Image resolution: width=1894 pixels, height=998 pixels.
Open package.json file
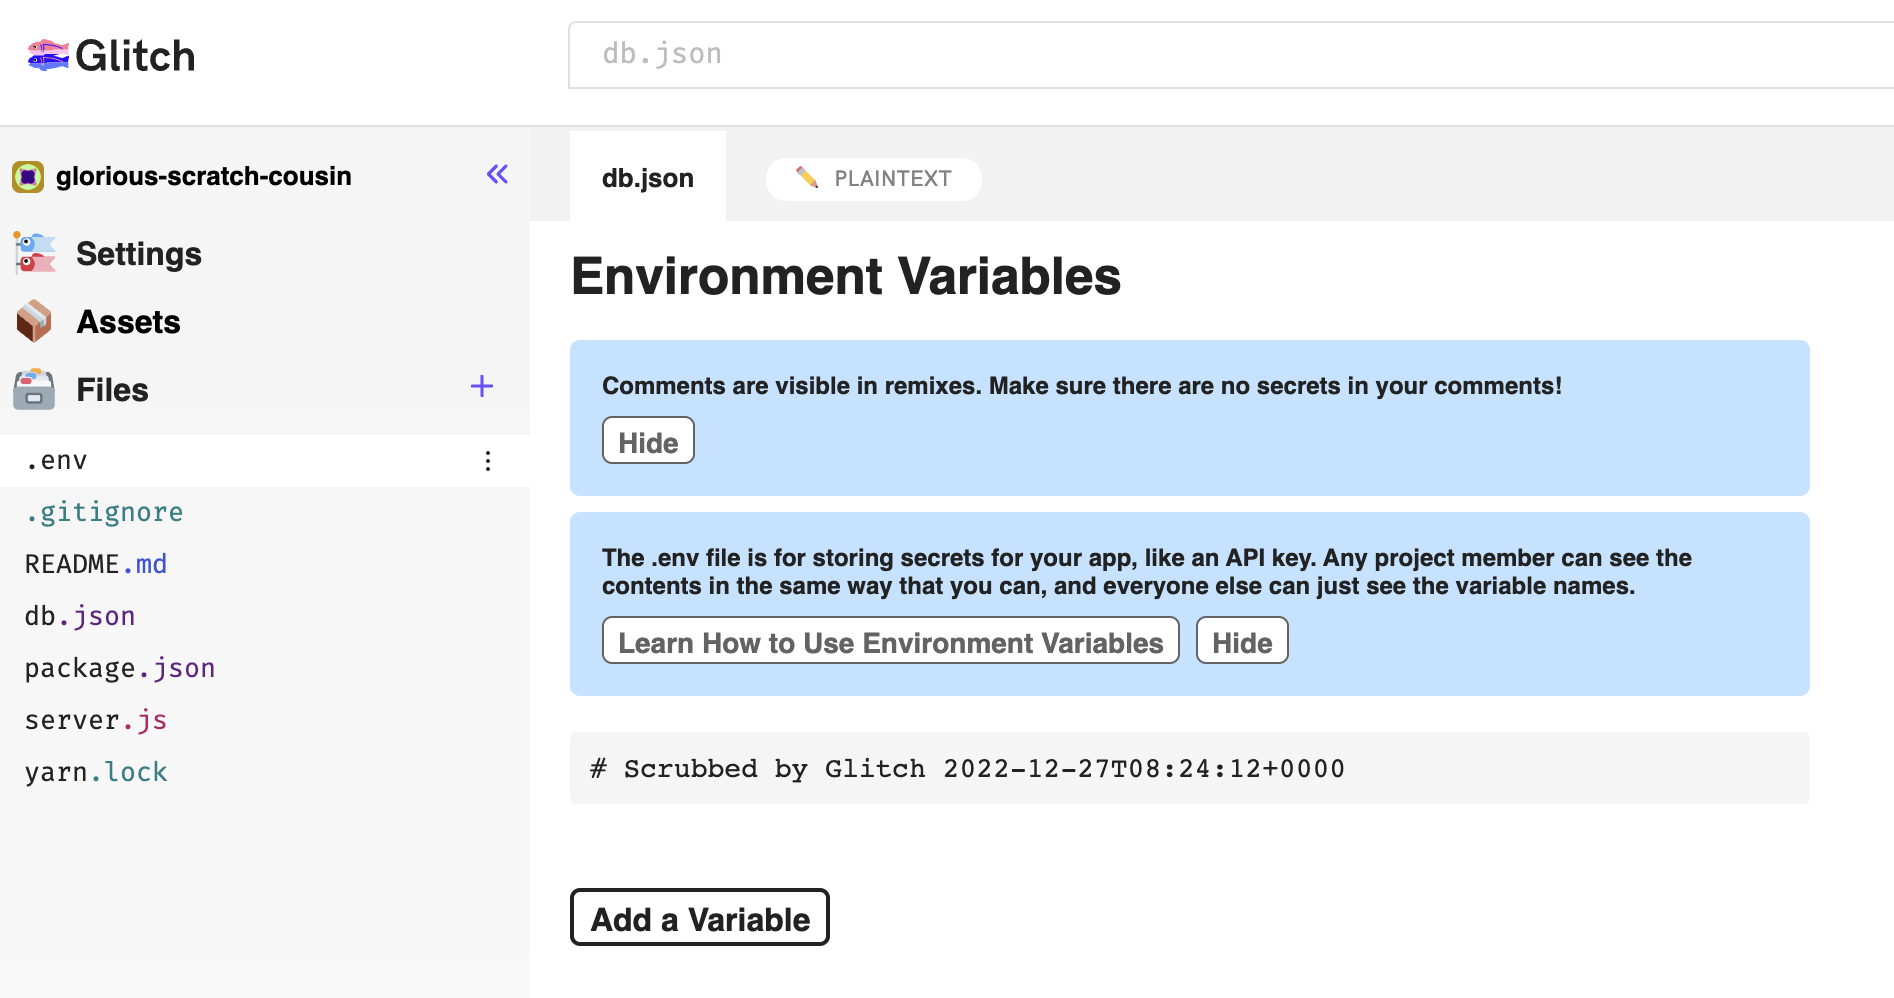click(120, 669)
